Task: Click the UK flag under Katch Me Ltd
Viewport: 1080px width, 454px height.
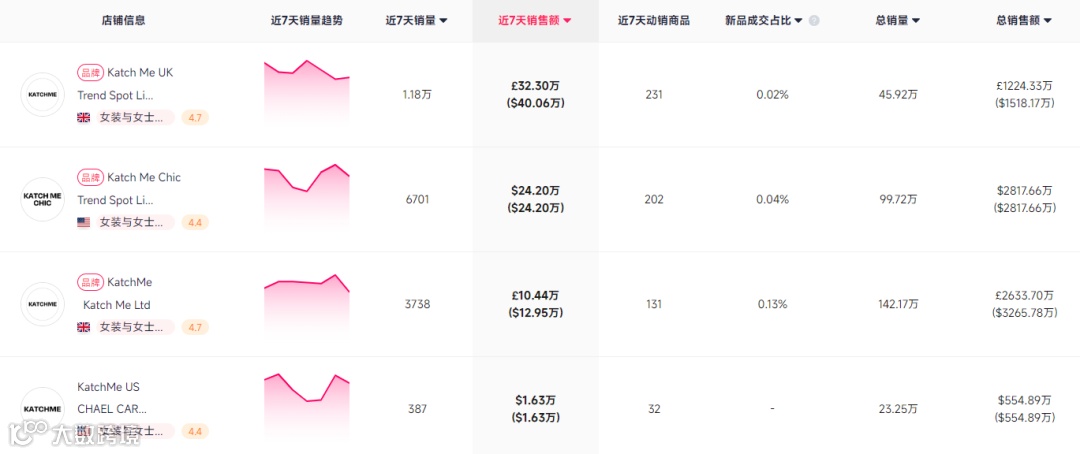Action: coord(84,327)
